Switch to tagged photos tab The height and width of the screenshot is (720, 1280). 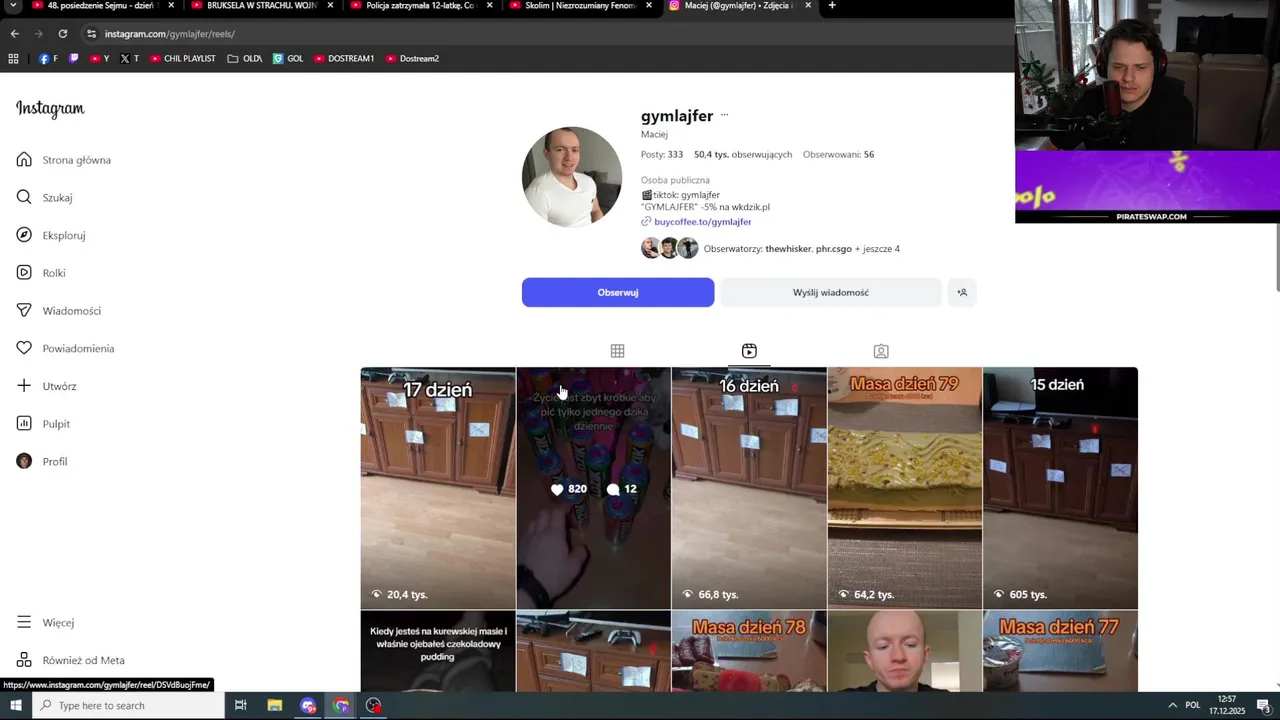pos(881,351)
